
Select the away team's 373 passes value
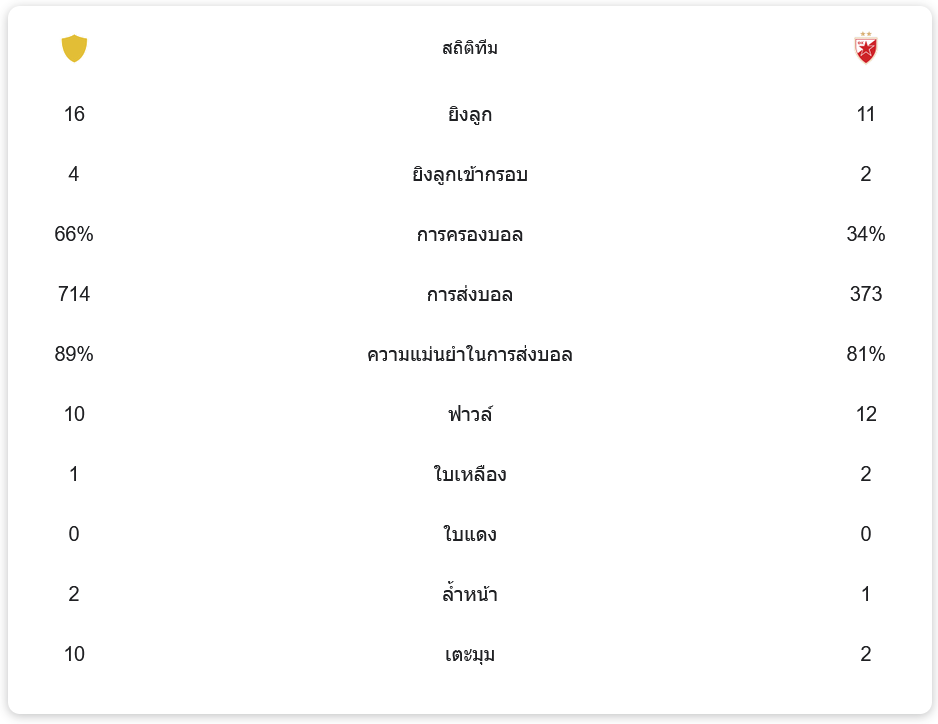point(865,294)
